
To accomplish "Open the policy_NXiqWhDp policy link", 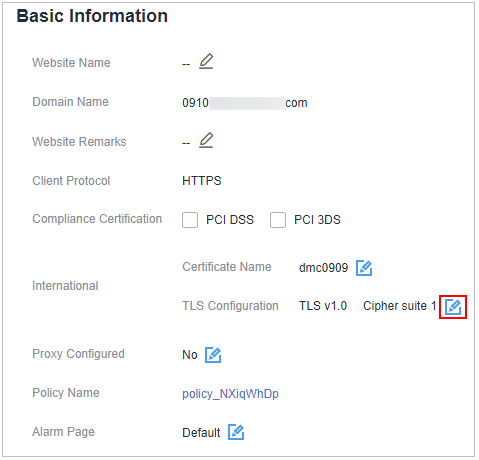I will 230,394.
